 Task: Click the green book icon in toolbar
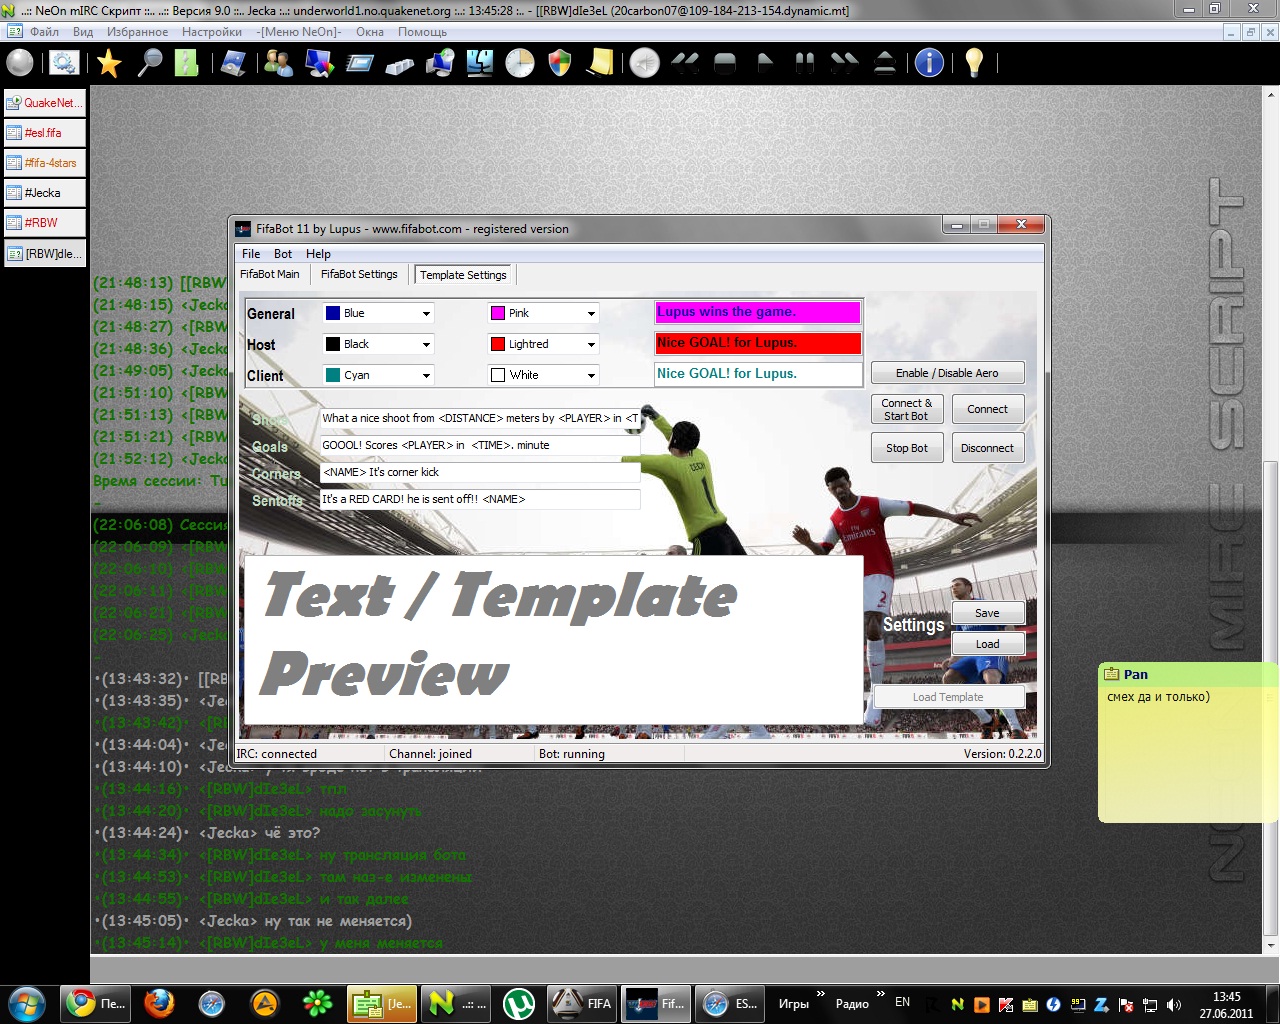coord(187,63)
